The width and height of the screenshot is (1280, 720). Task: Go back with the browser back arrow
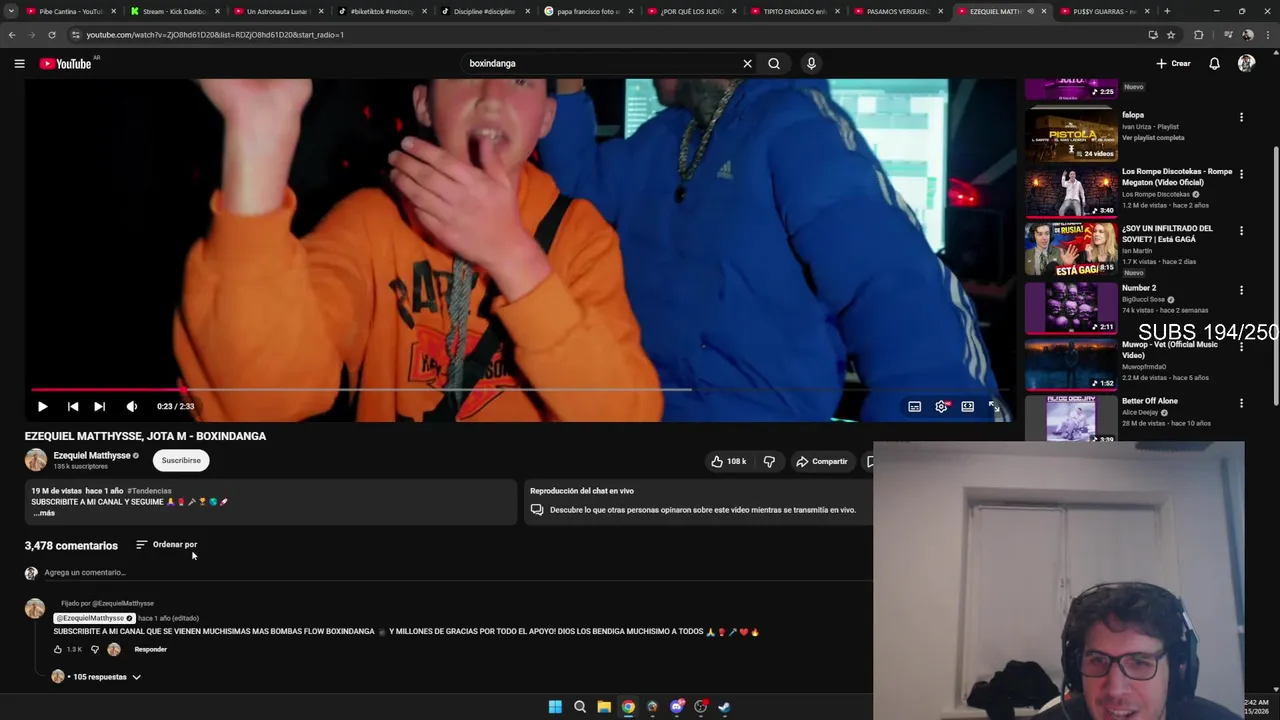pyautogui.click(x=12, y=35)
